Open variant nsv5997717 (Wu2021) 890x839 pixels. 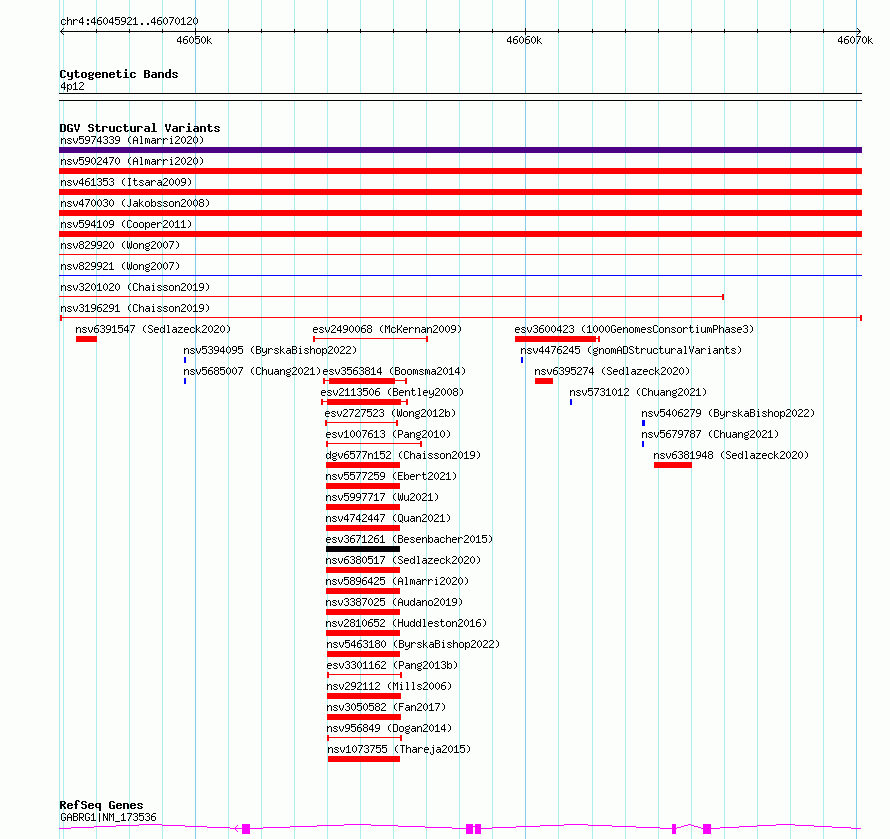382,497
